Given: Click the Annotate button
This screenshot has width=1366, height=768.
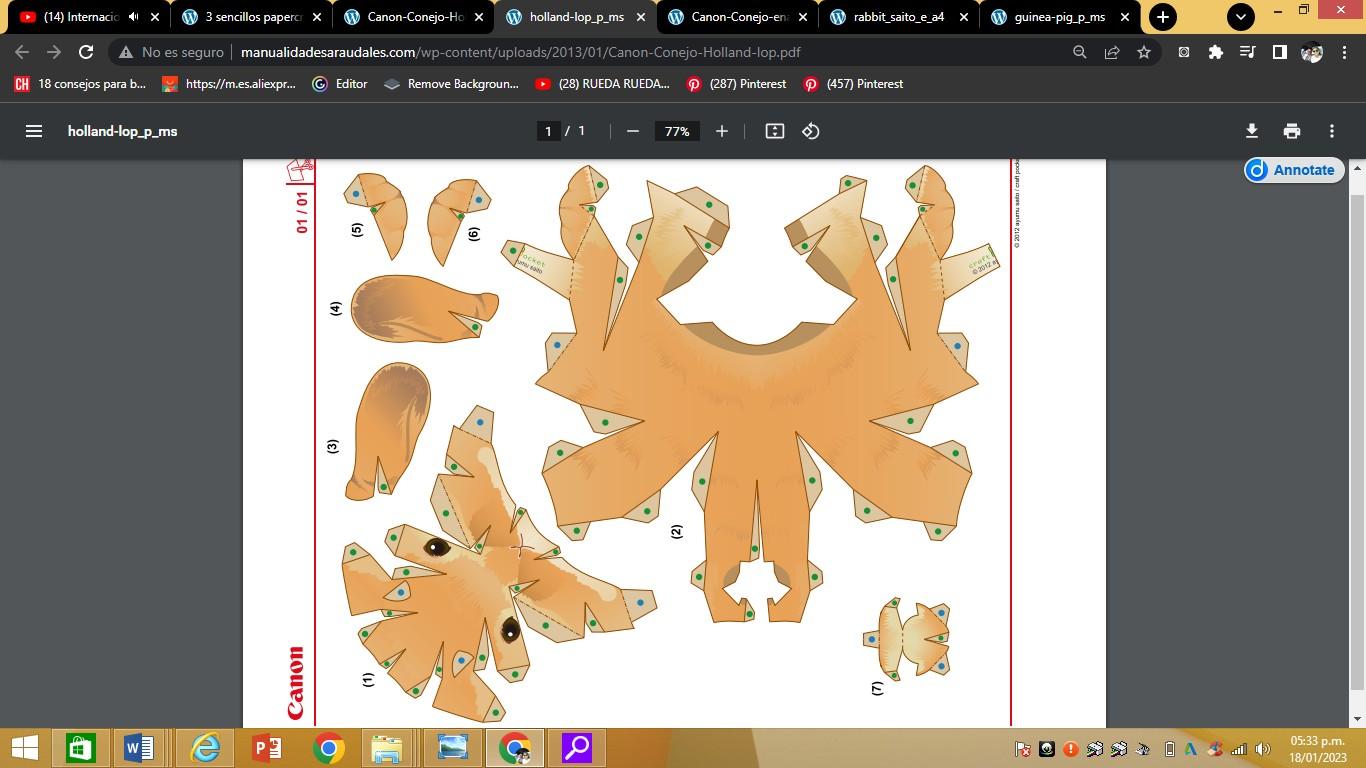Looking at the screenshot, I should click(x=1292, y=170).
